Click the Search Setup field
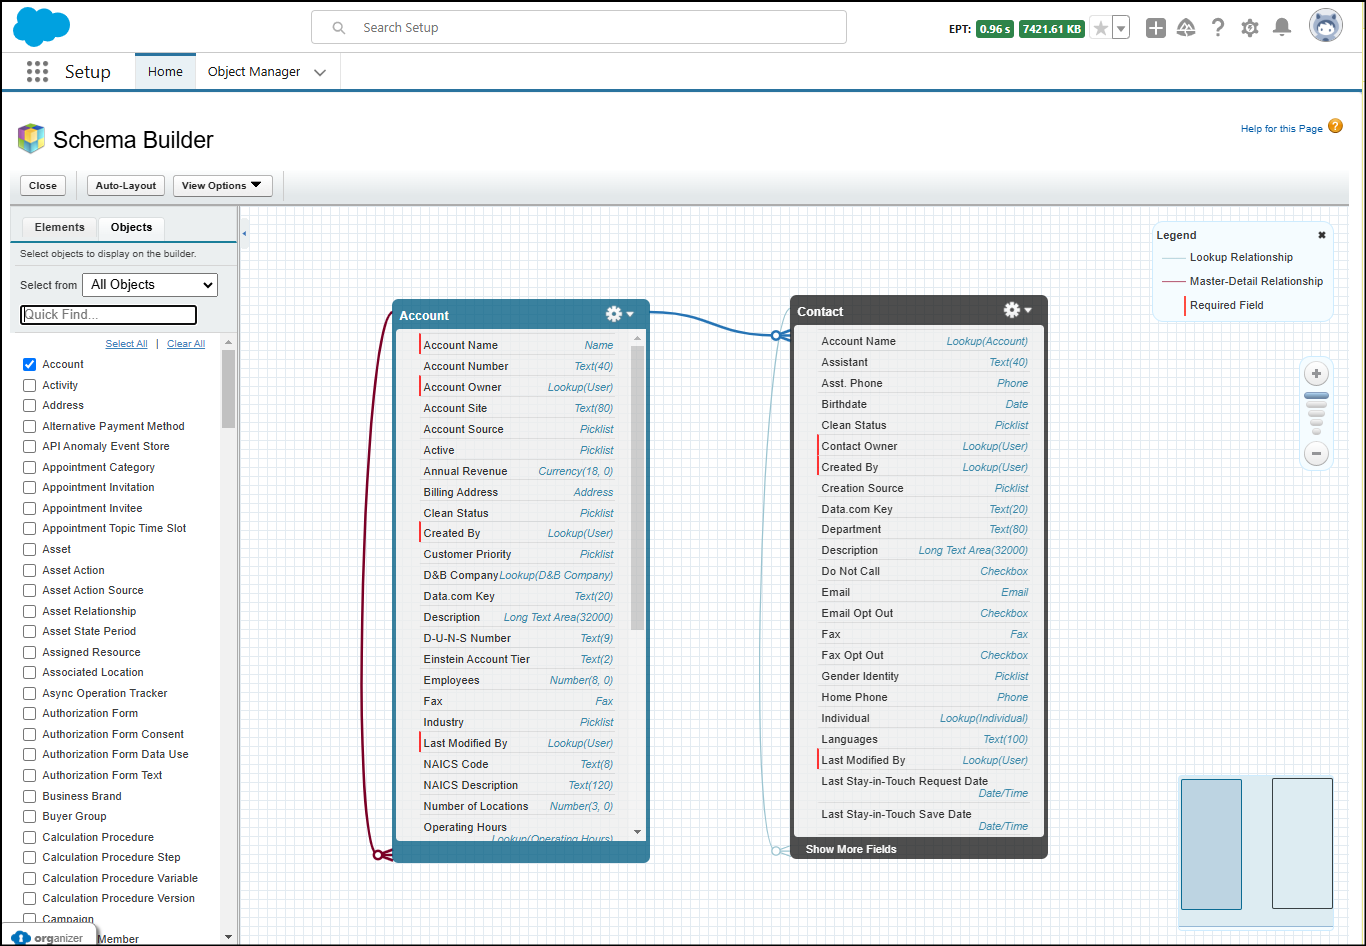The width and height of the screenshot is (1366, 946). pyautogui.click(x=579, y=28)
